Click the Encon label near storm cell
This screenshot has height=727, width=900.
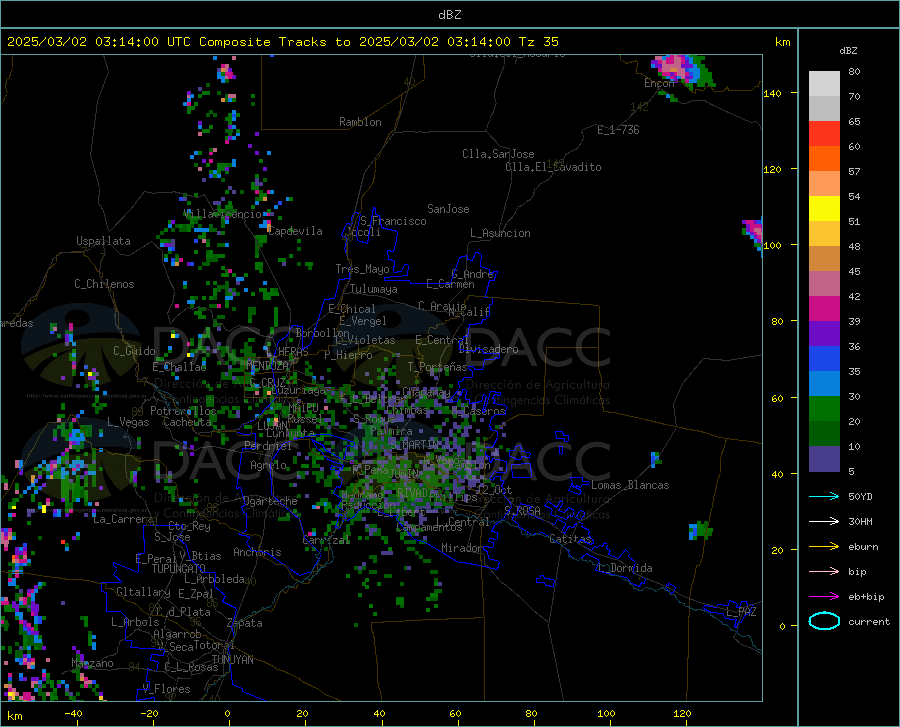click(x=659, y=83)
